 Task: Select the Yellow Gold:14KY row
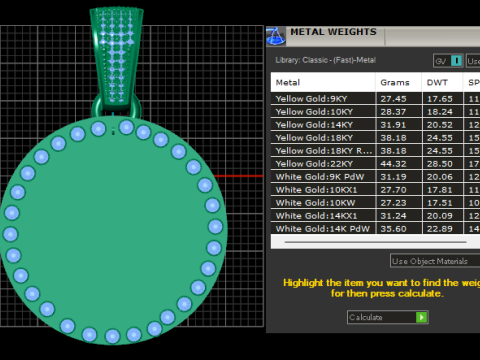(375, 125)
